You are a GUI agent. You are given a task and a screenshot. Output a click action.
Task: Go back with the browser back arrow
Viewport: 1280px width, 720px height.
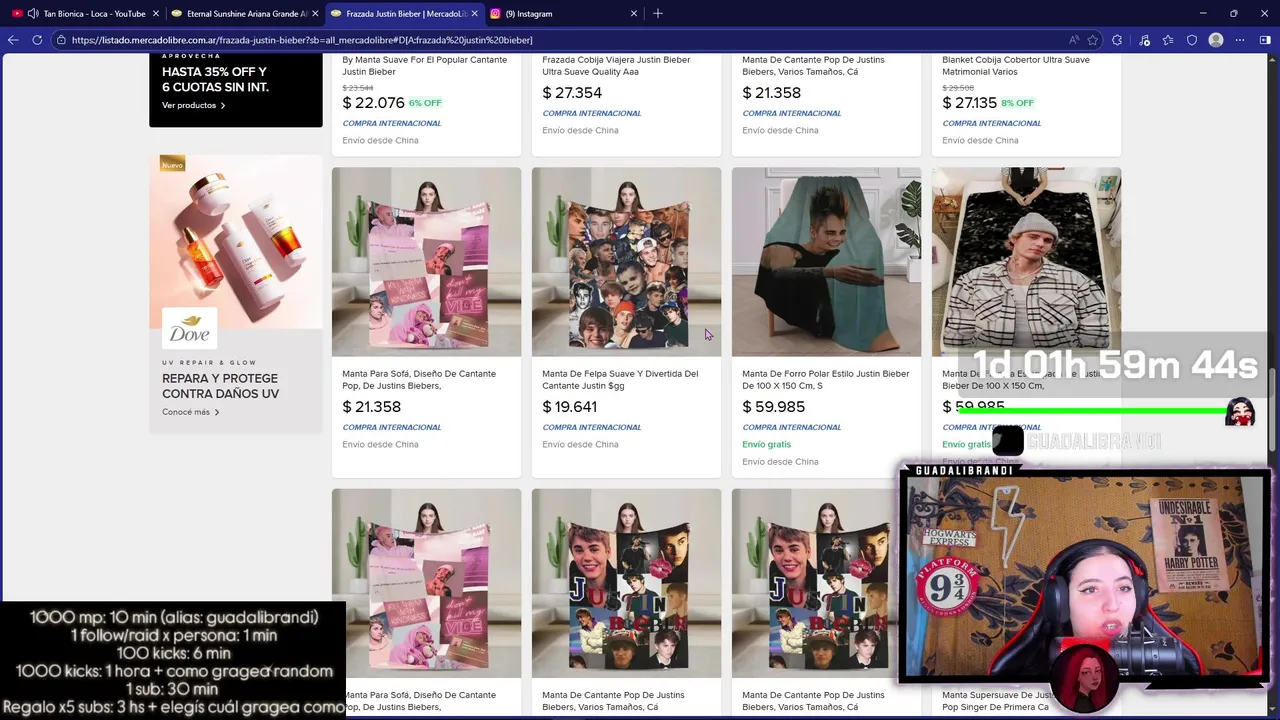[x=13, y=40]
